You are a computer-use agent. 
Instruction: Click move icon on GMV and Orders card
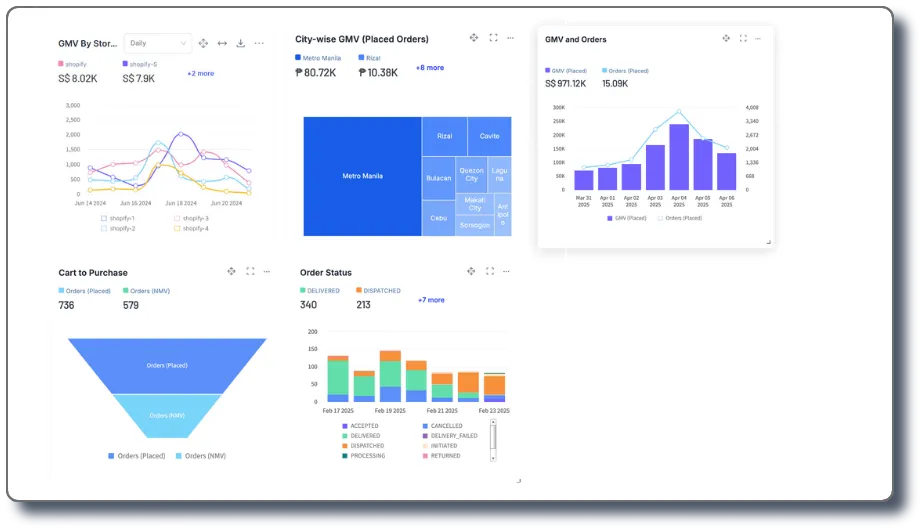[x=726, y=38]
